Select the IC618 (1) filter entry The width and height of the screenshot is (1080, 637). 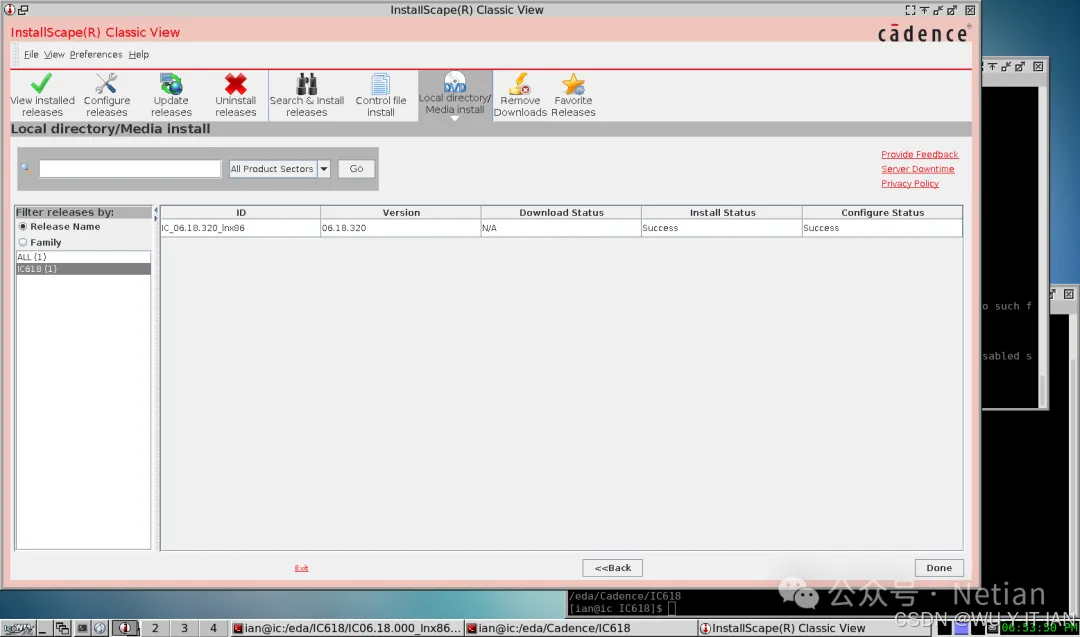pos(83,269)
